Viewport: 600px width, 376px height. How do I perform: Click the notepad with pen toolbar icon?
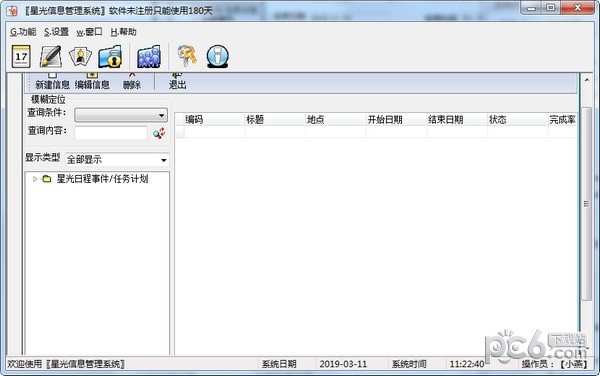pos(51,57)
